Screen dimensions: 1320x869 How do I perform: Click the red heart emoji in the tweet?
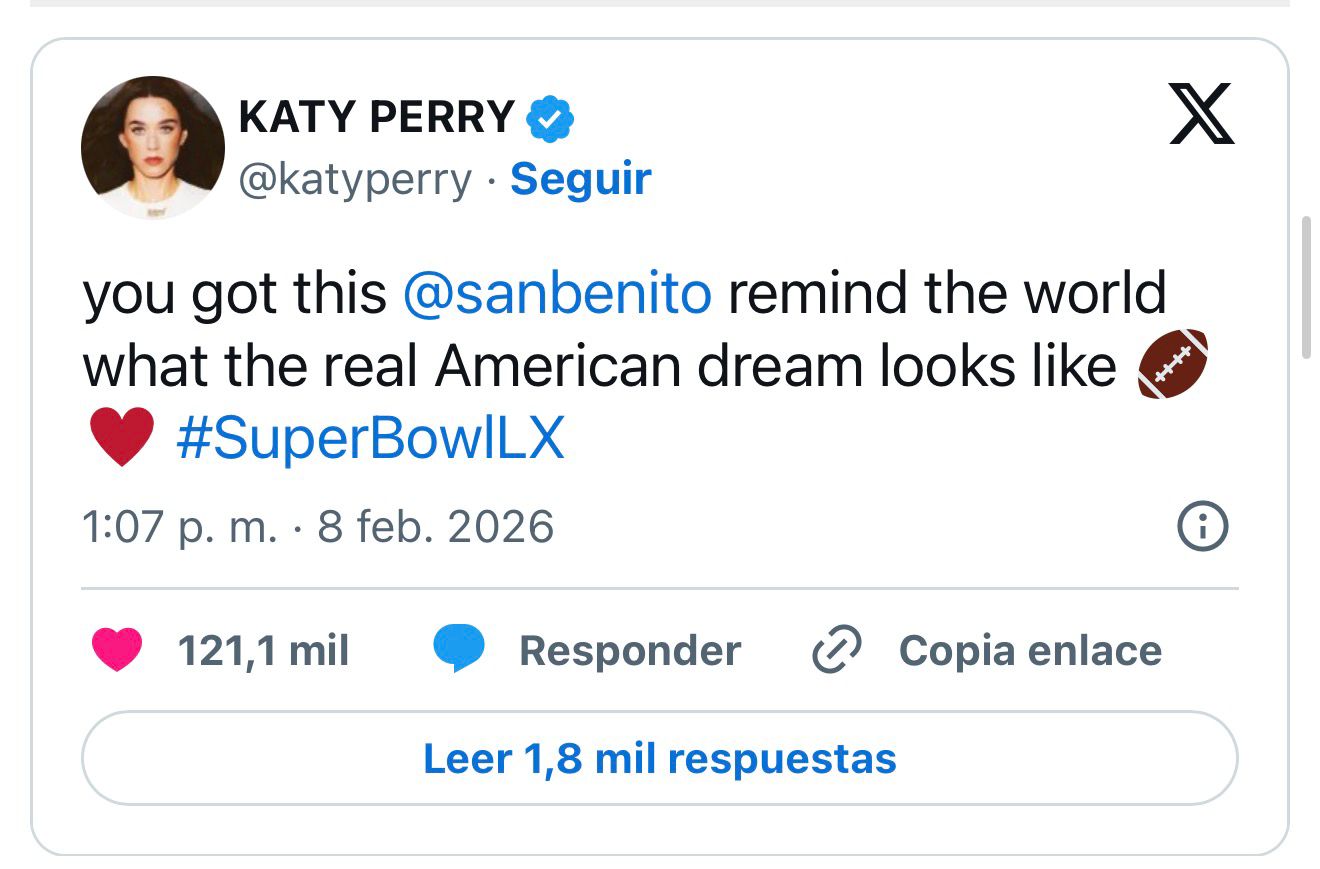(121, 437)
